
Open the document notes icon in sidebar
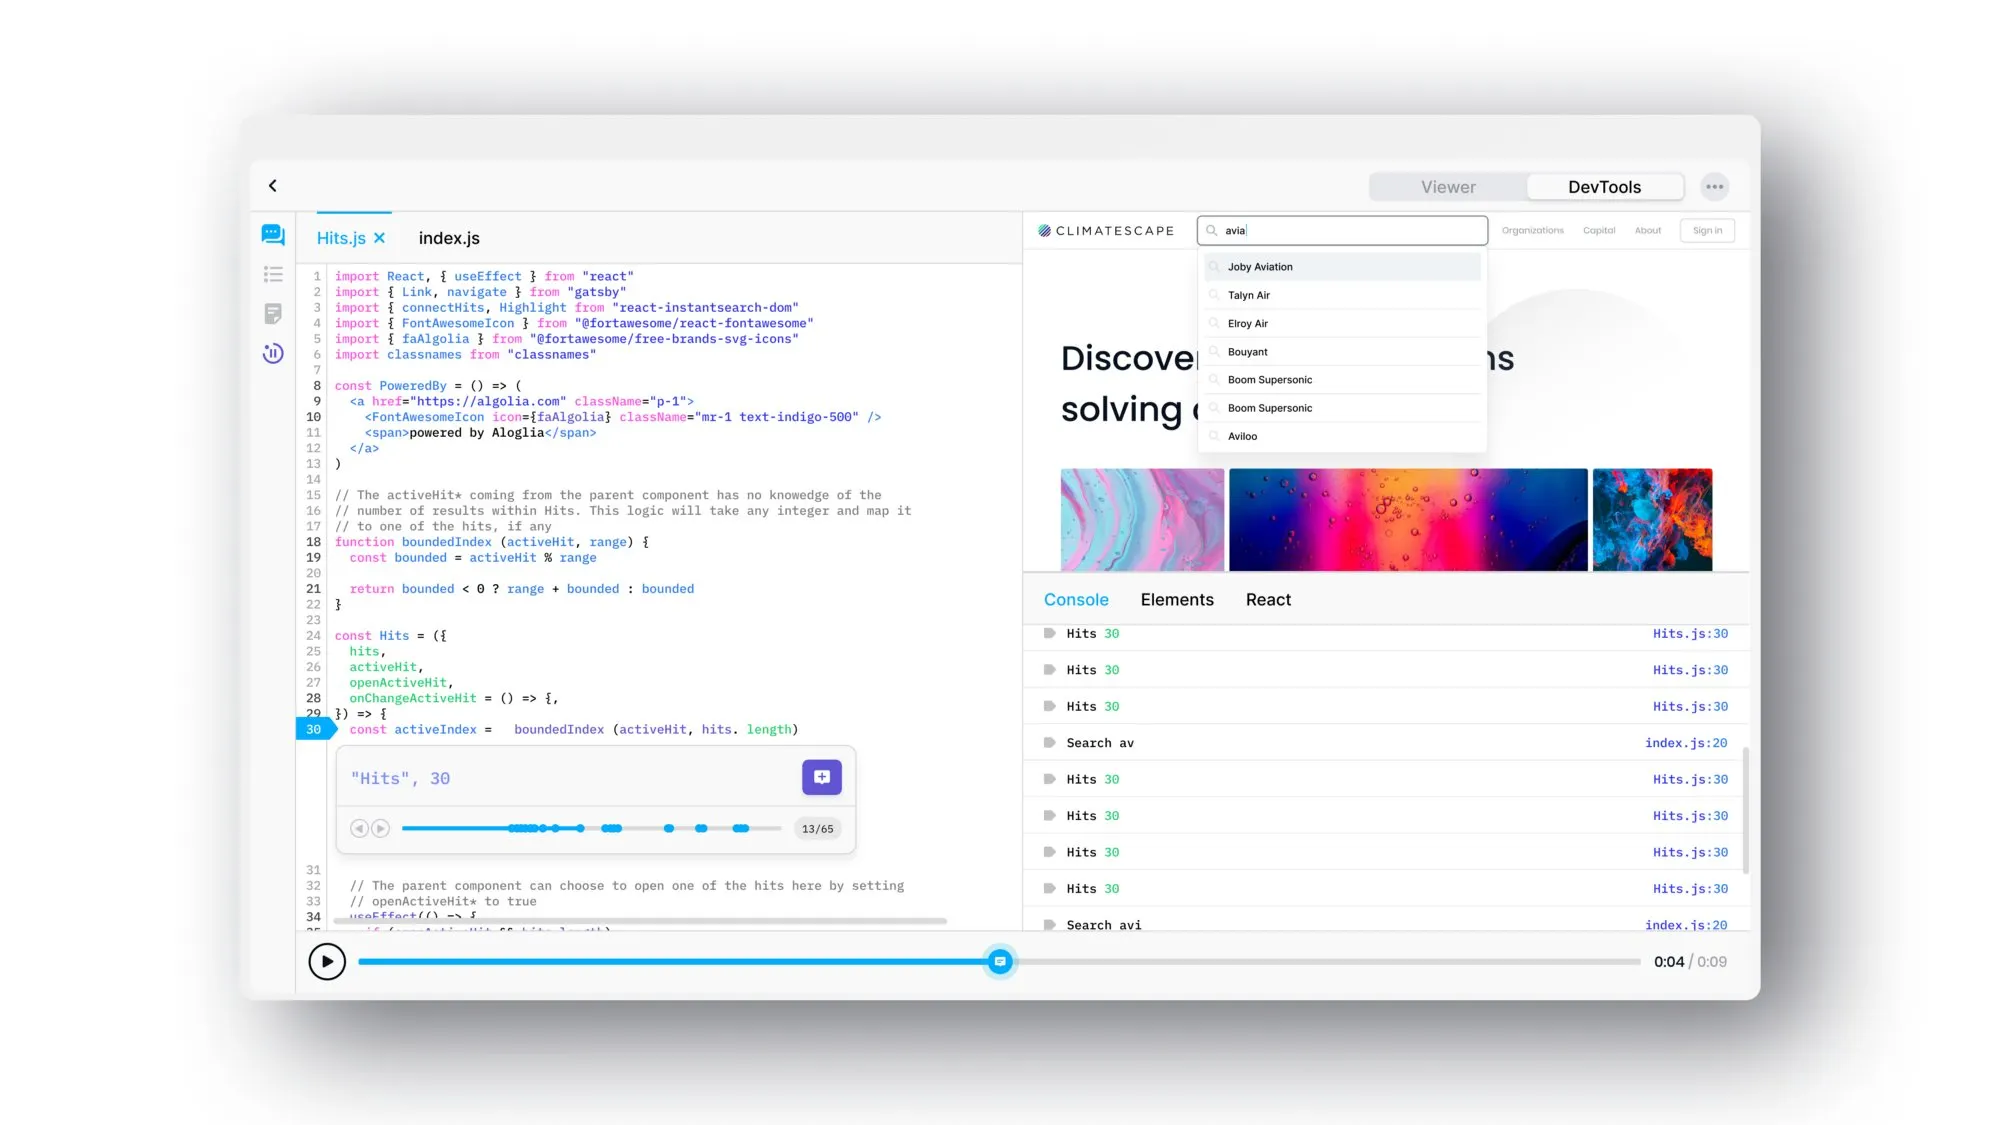(273, 314)
